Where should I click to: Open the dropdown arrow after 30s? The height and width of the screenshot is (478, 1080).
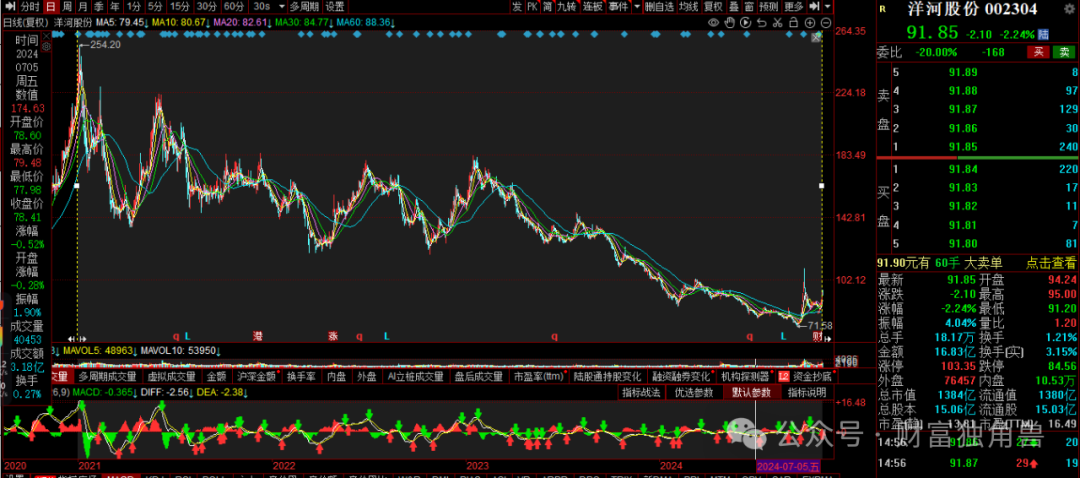(x=280, y=6)
